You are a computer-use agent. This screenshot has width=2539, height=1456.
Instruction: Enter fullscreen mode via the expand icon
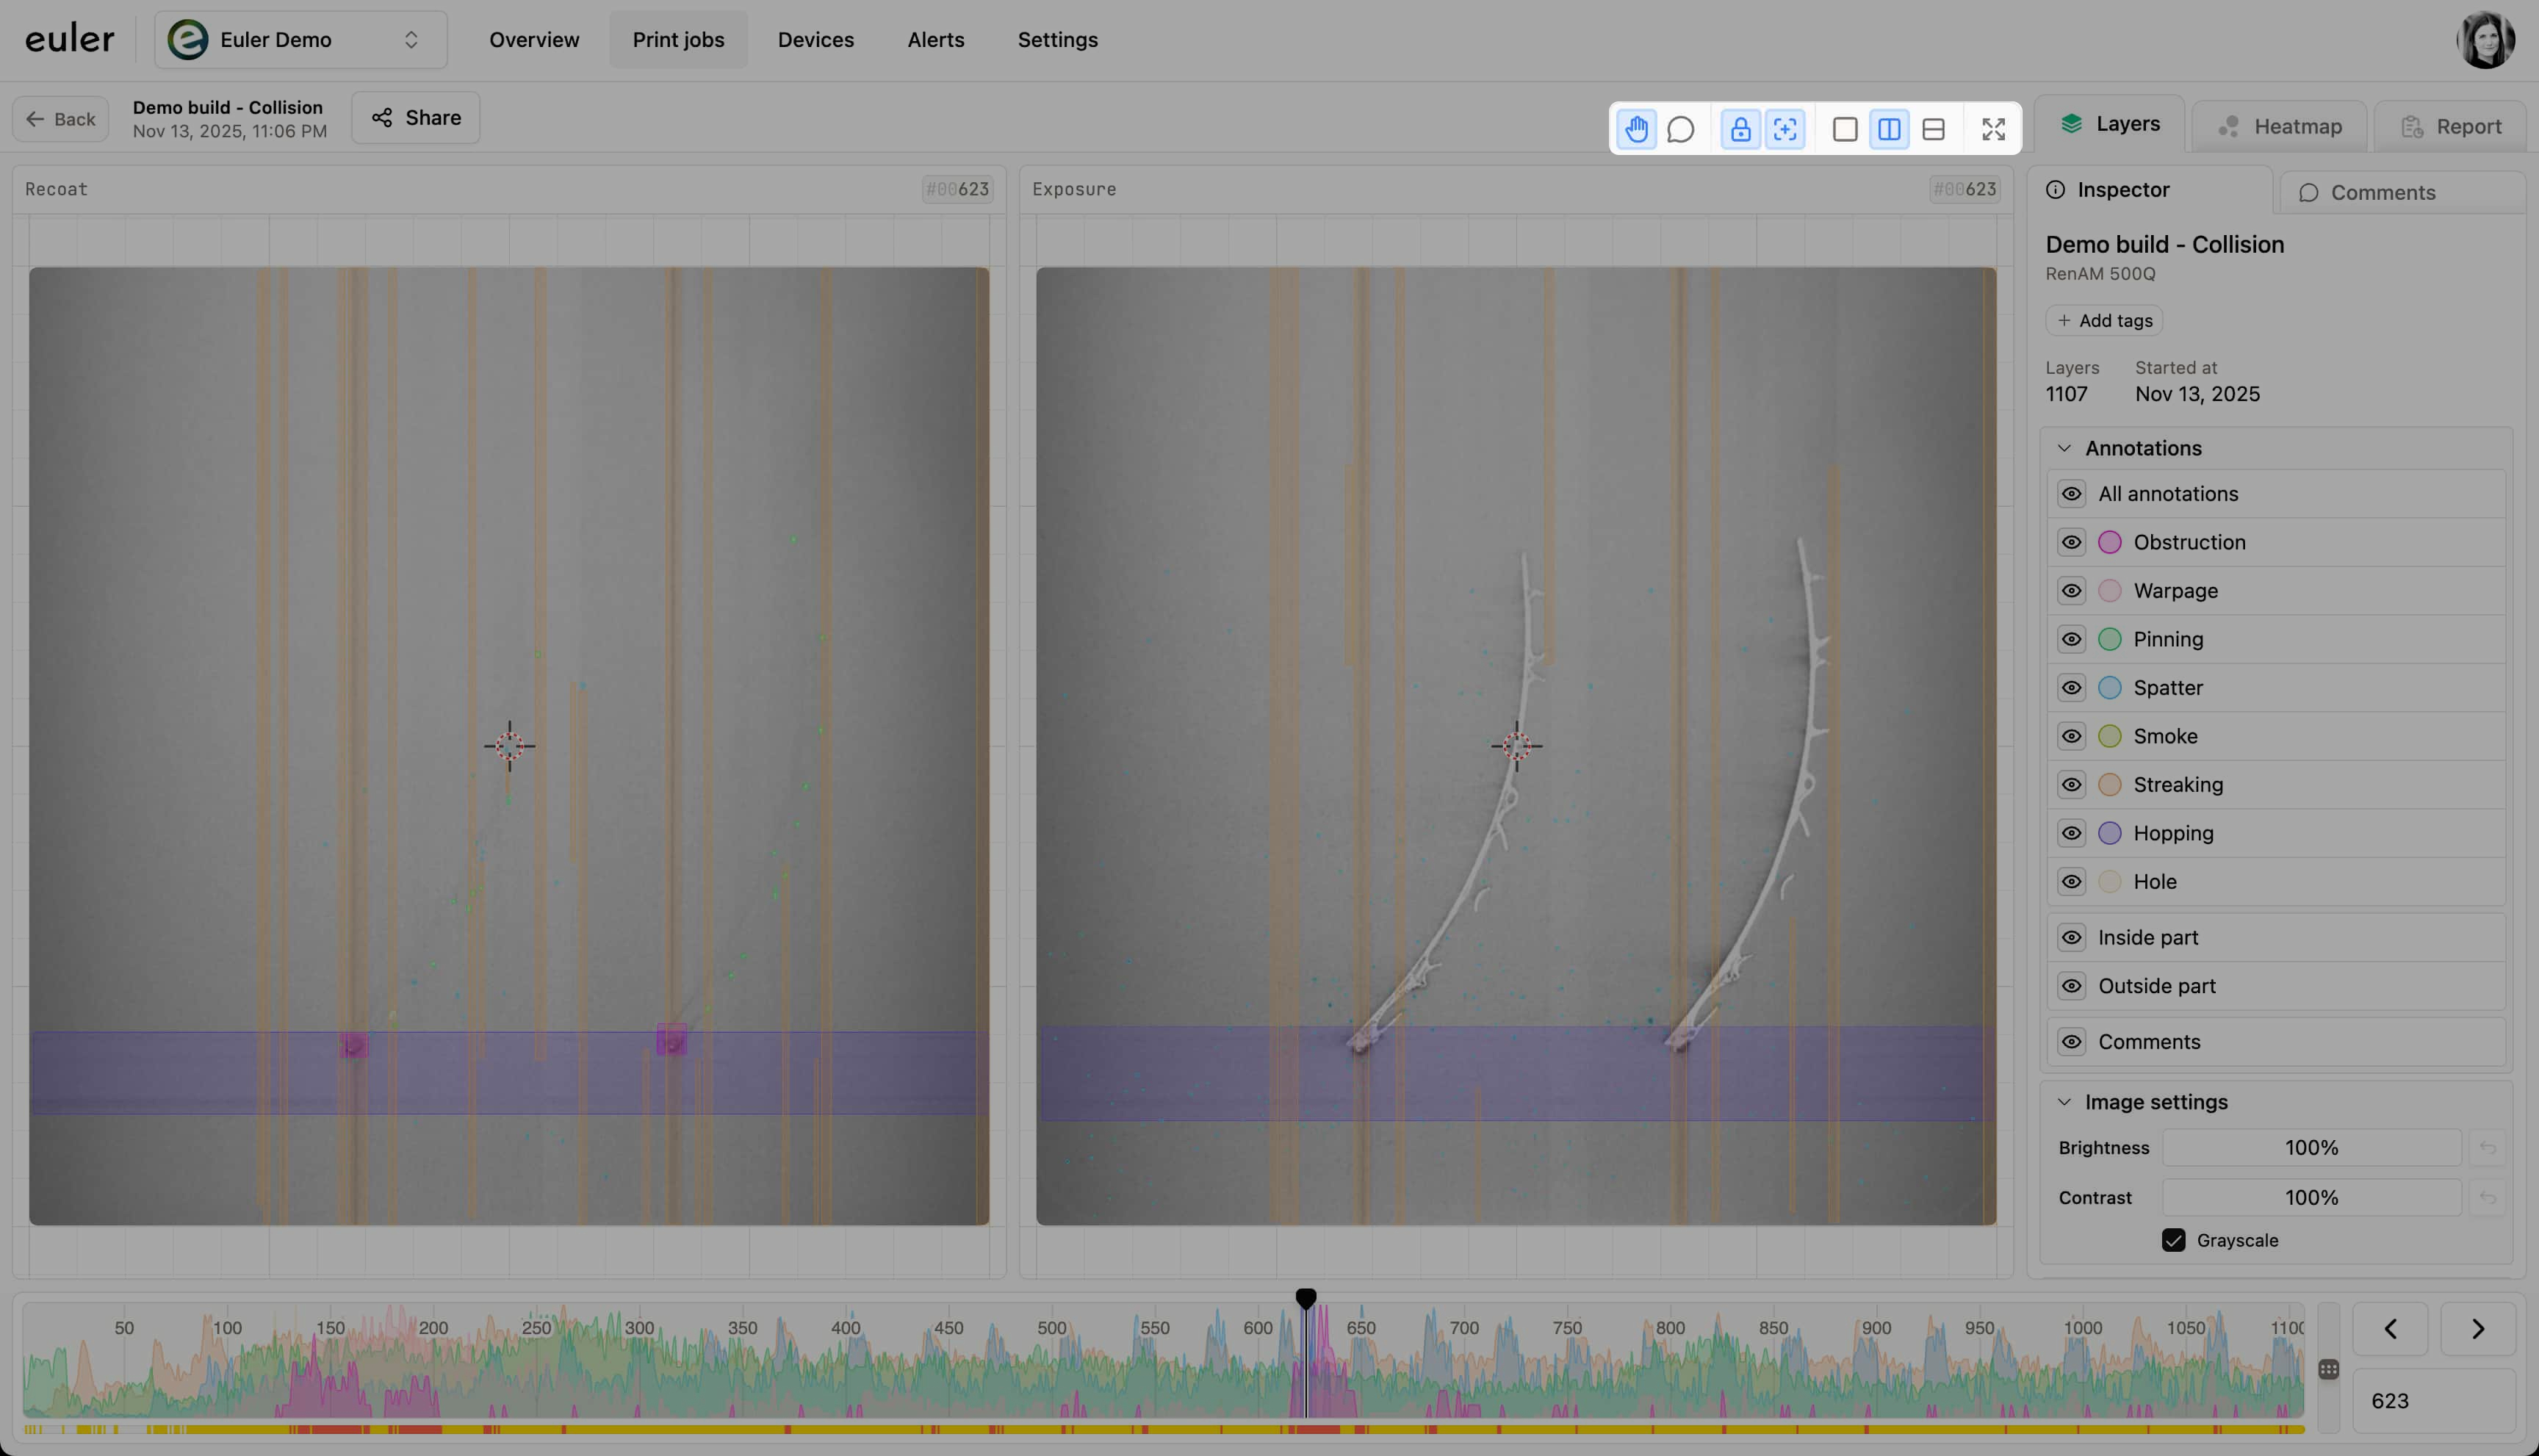[1993, 128]
